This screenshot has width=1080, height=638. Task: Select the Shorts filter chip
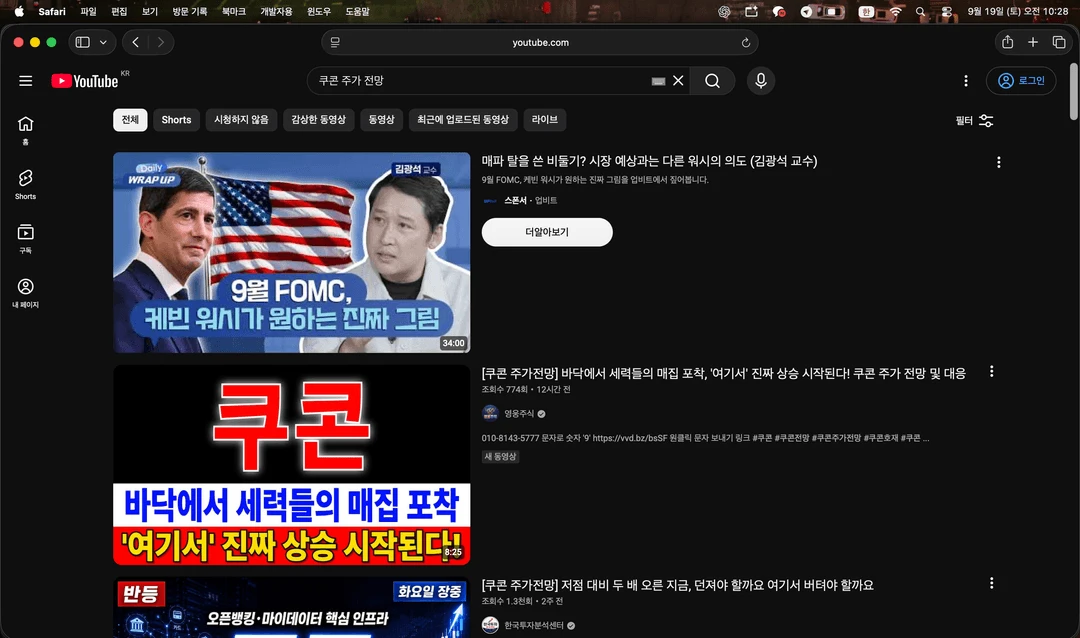point(176,120)
